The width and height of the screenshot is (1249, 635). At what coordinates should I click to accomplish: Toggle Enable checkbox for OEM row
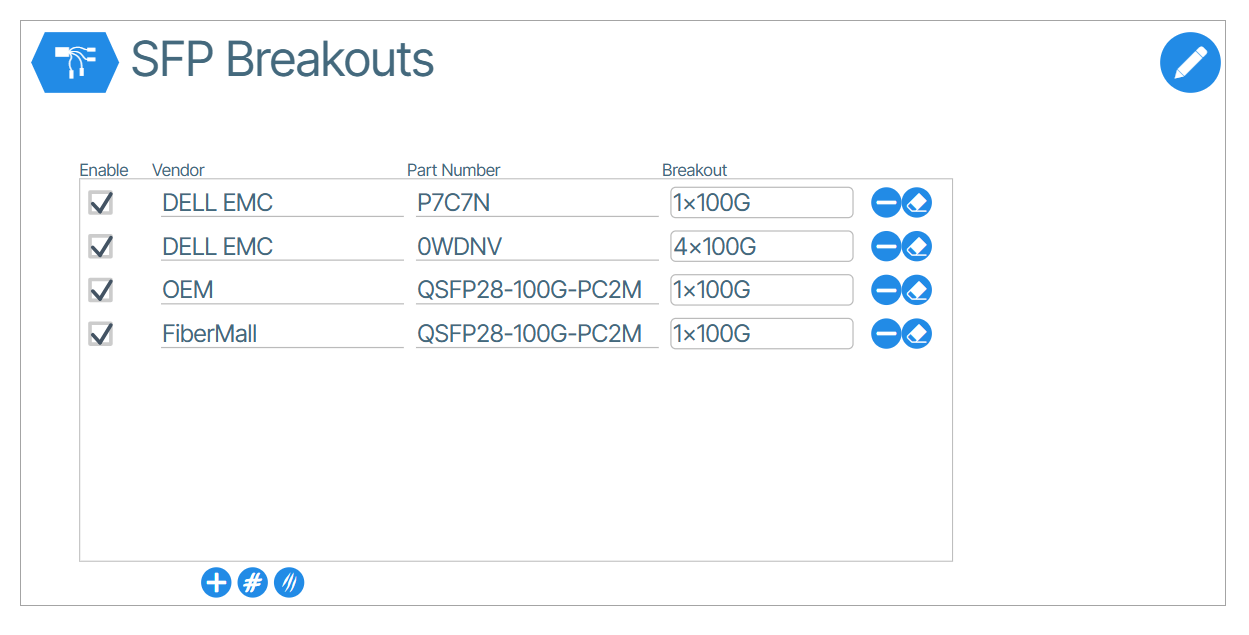[x=101, y=290]
